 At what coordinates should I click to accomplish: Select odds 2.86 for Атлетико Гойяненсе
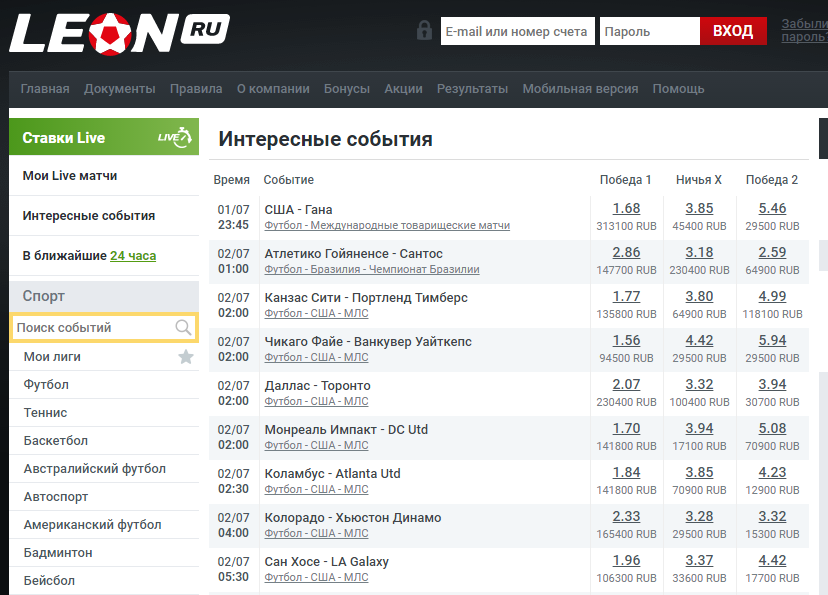click(x=626, y=252)
